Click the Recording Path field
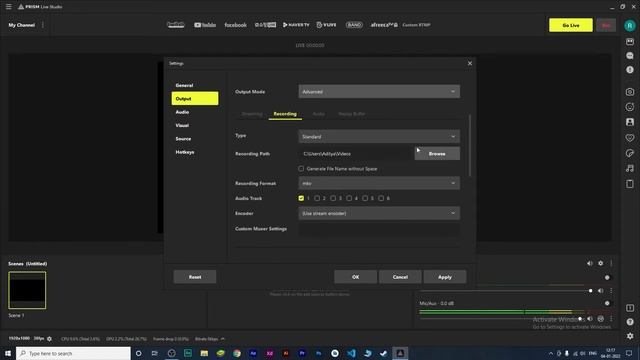The height and width of the screenshot is (360, 640). [356, 154]
